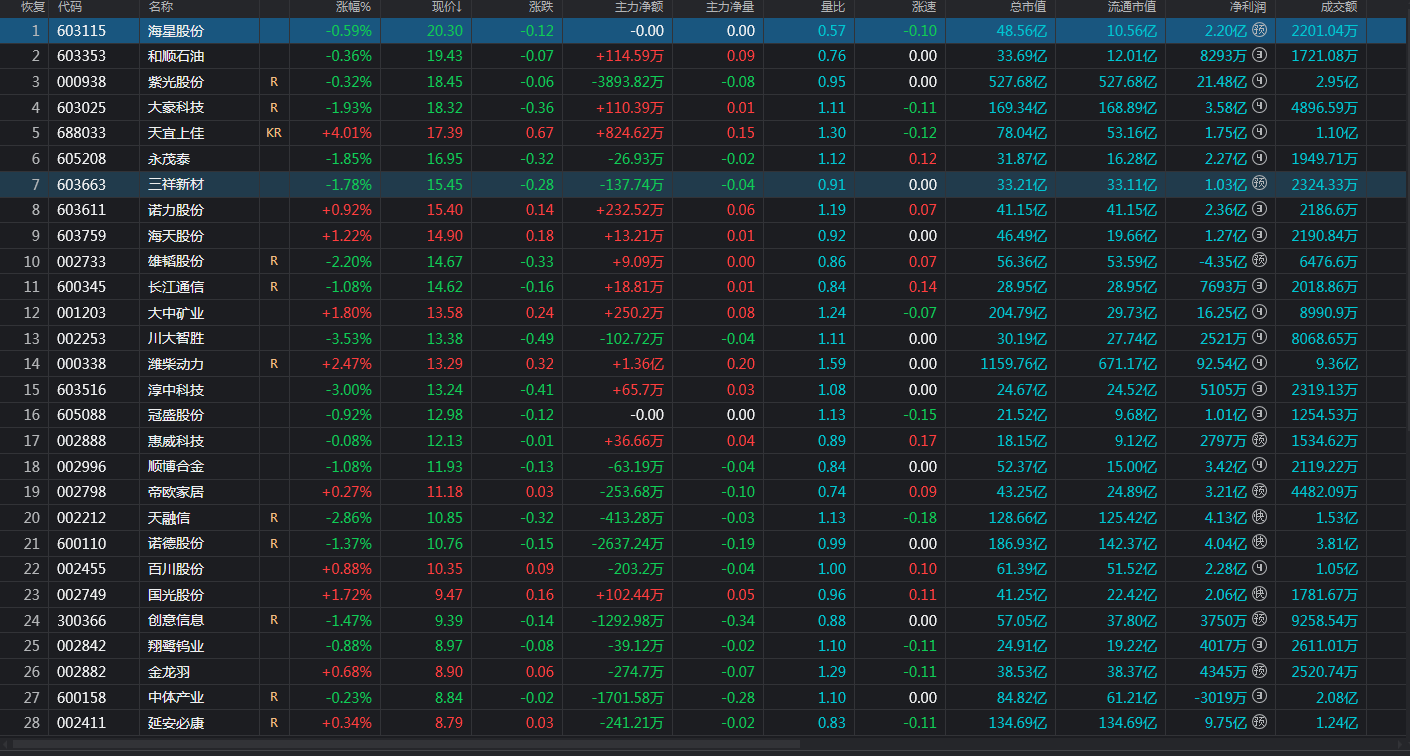The width and height of the screenshot is (1410, 756).
Task: Select the stock code 300366
Action: (81, 620)
